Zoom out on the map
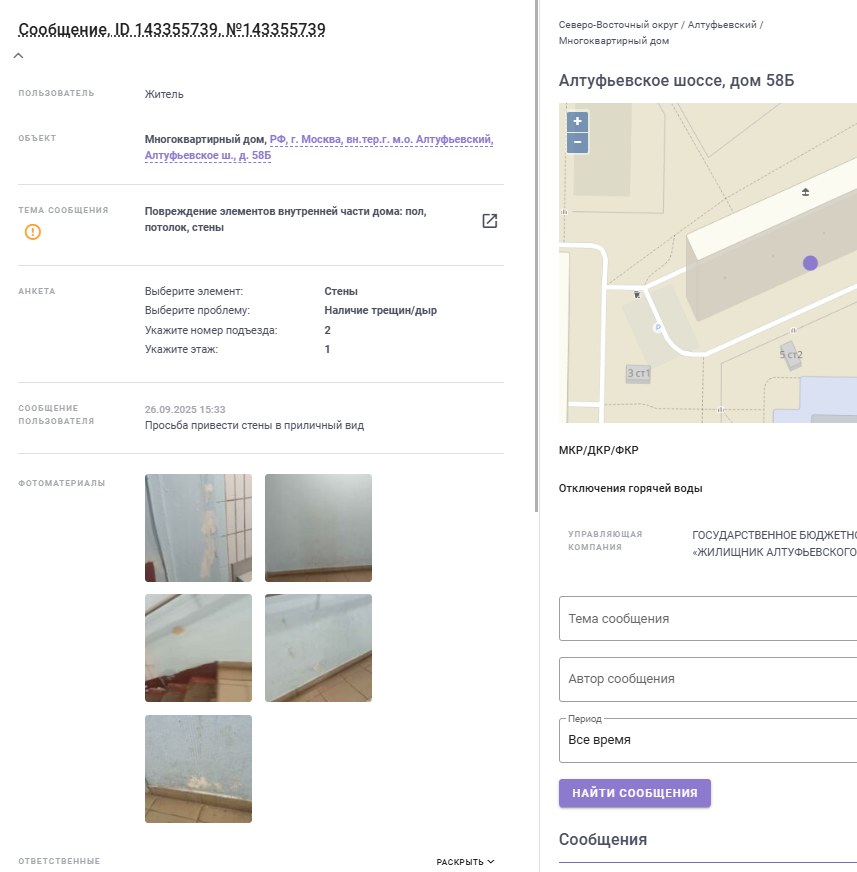This screenshot has width=857, height=872. [577, 143]
